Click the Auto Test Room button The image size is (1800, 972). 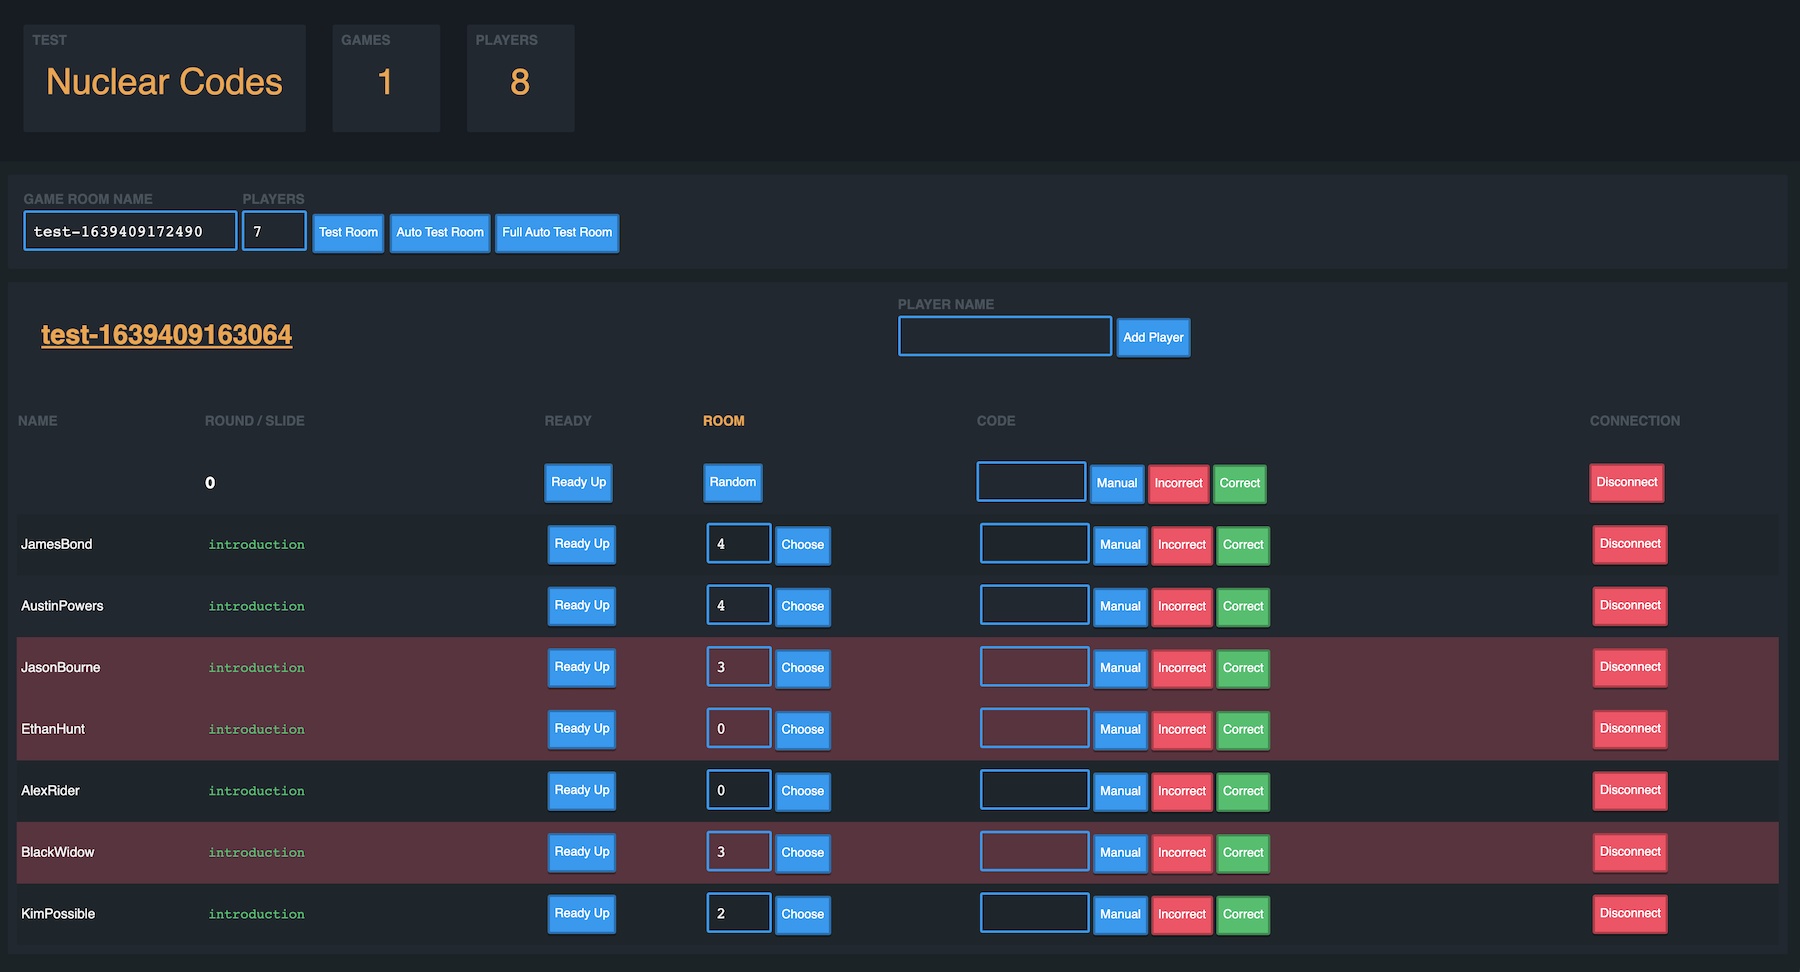[x=439, y=232]
